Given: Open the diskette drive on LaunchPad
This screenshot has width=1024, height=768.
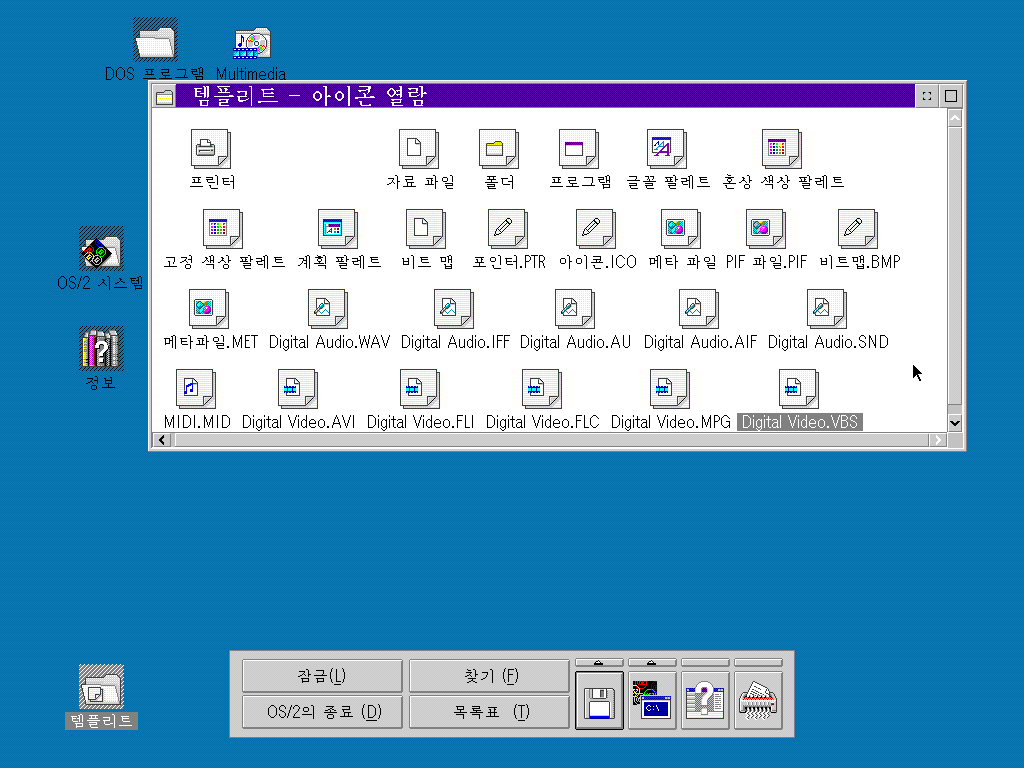Looking at the screenshot, I should (x=600, y=701).
